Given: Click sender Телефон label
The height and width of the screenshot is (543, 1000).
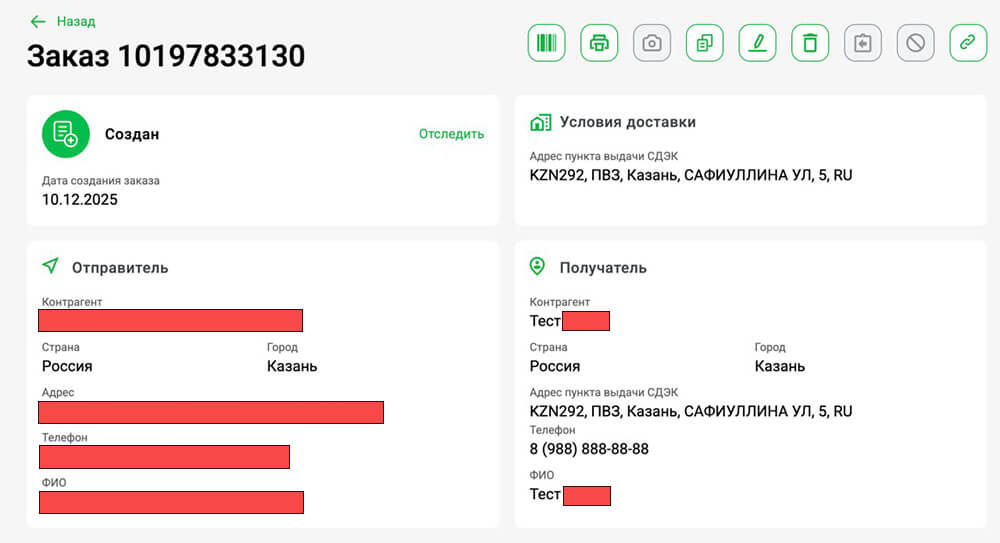Looking at the screenshot, I should coord(64,438).
